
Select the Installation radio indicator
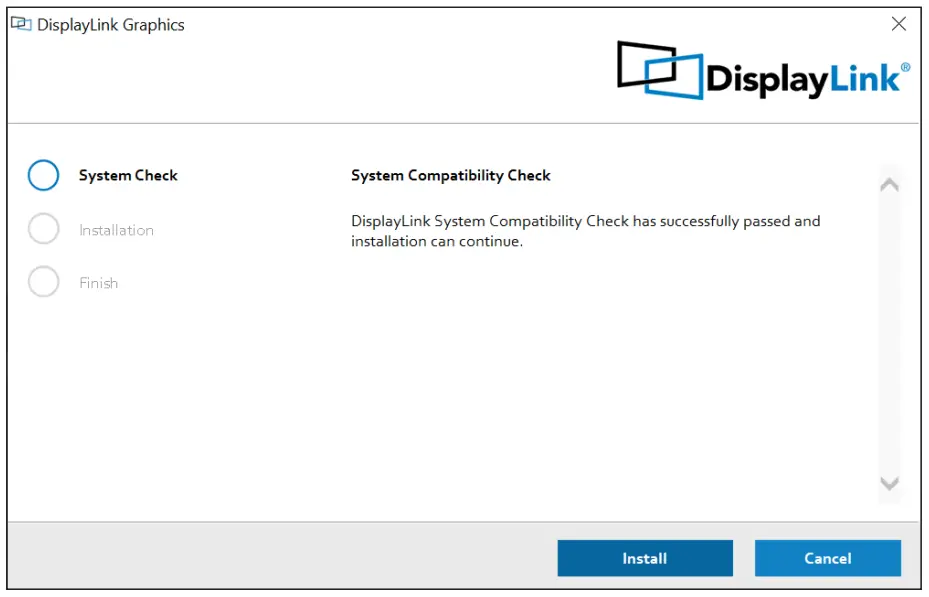[44, 229]
